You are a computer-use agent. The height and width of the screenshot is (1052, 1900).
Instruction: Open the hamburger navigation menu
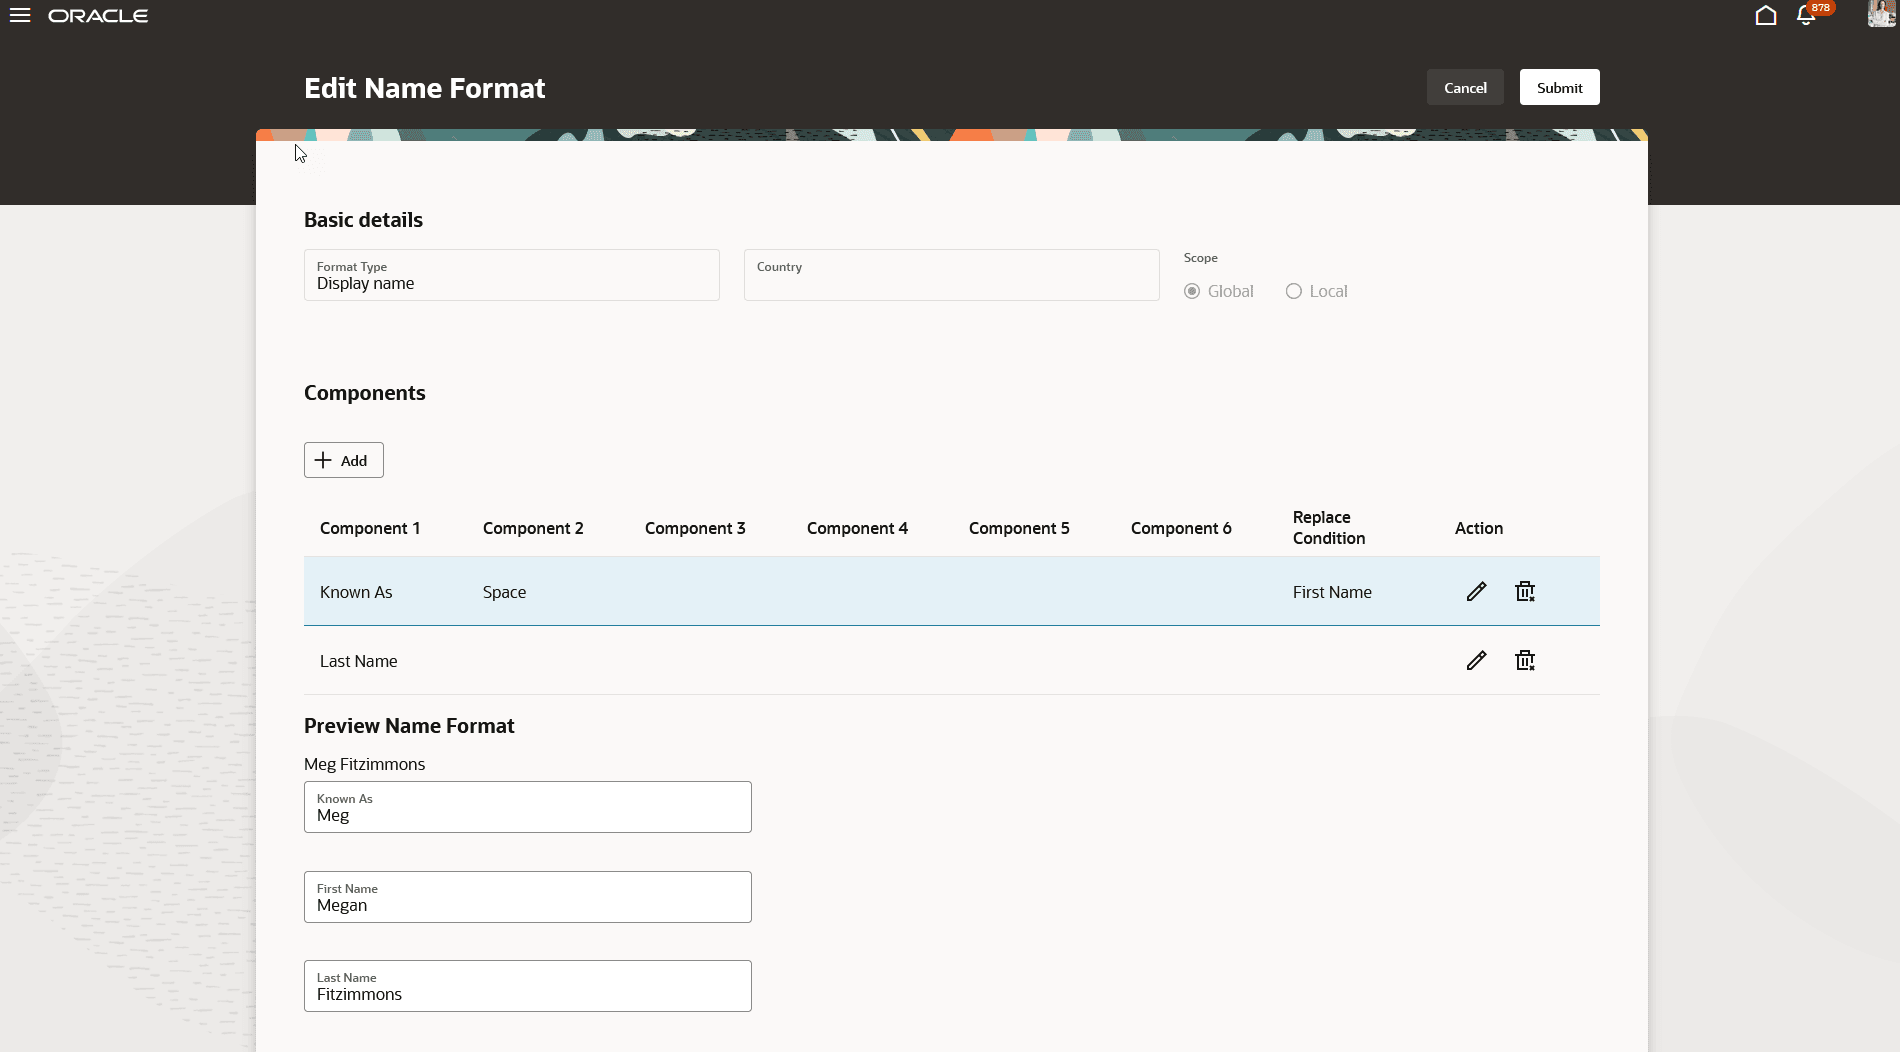tap(20, 16)
